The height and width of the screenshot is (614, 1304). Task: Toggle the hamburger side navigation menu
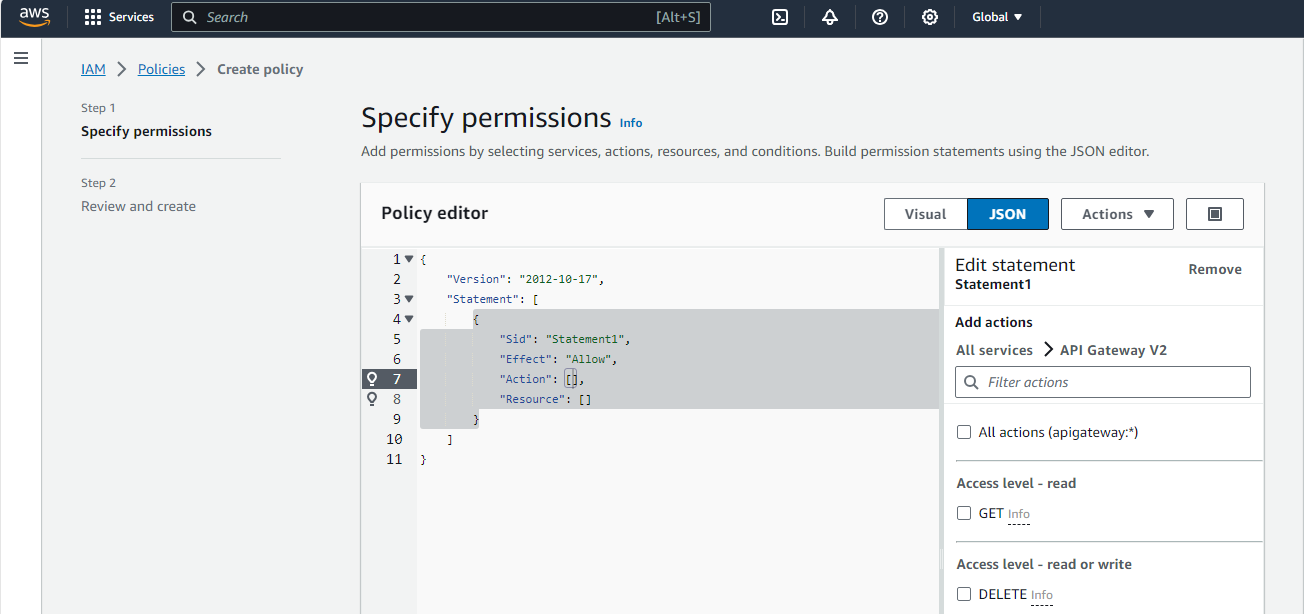click(20, 59)
